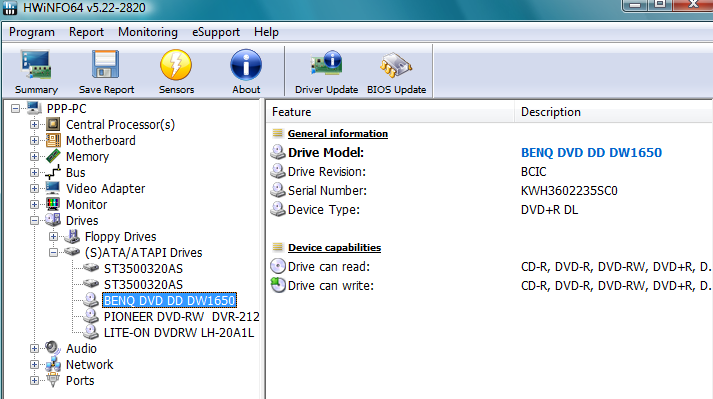Expand the Bus node

point(34,172)
